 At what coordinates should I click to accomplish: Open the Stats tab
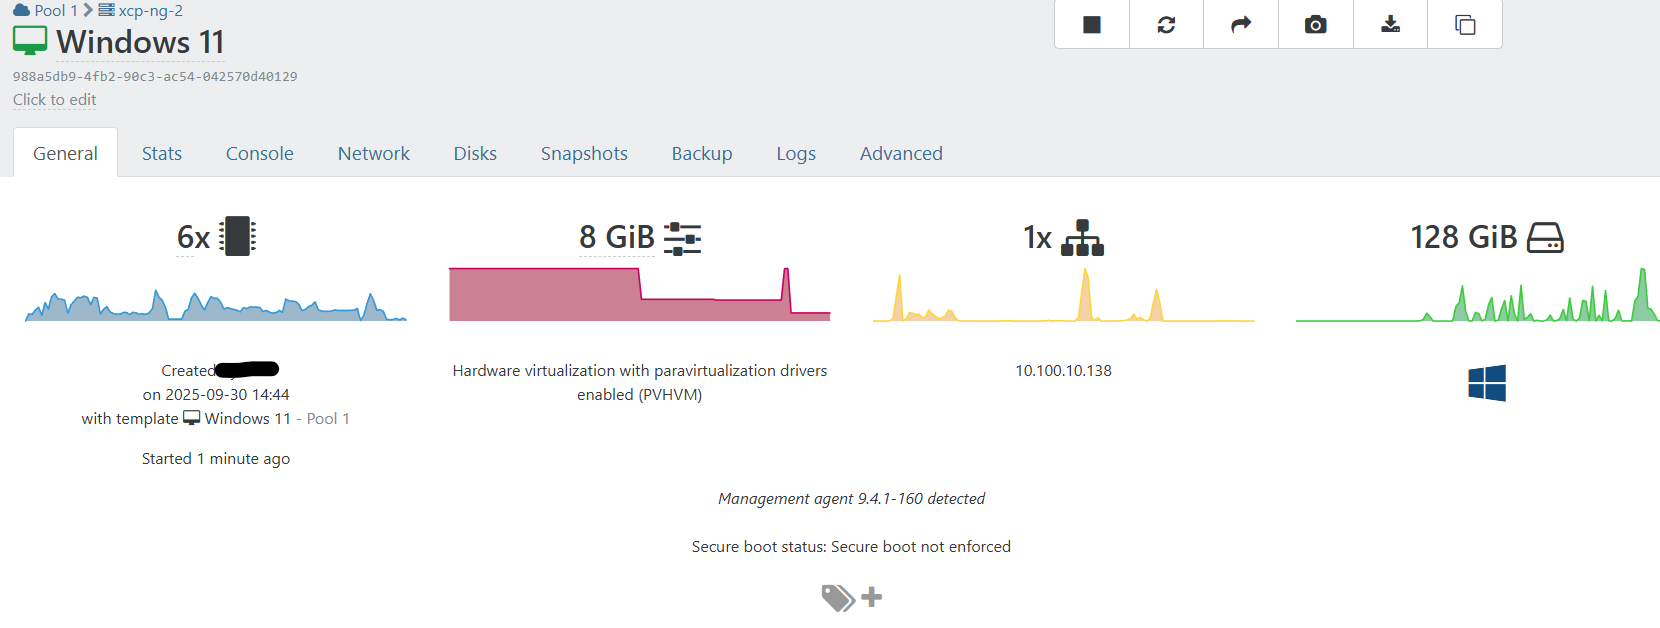click(x=162, y=153)
